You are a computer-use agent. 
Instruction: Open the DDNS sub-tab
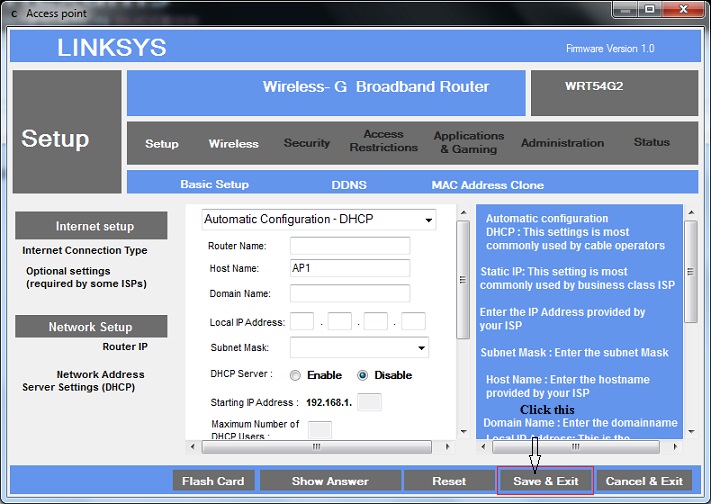(349, 185)
